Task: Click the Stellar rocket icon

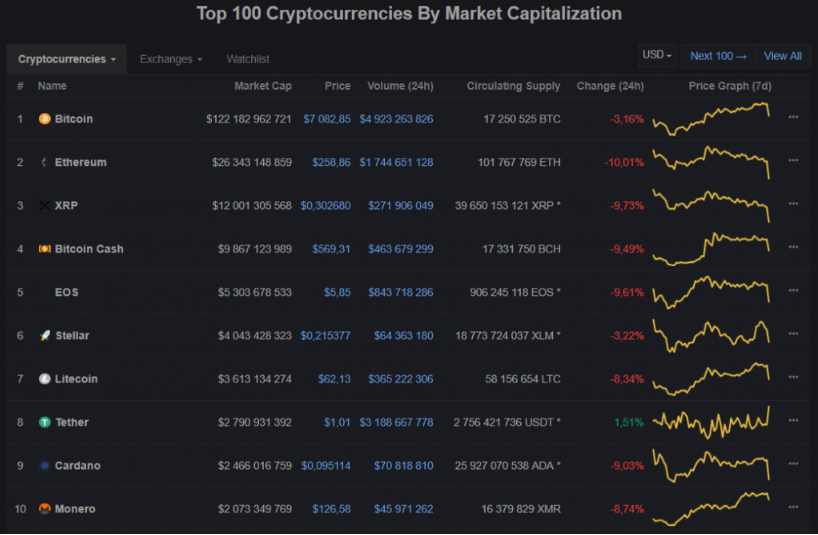Action: (45, 335)
